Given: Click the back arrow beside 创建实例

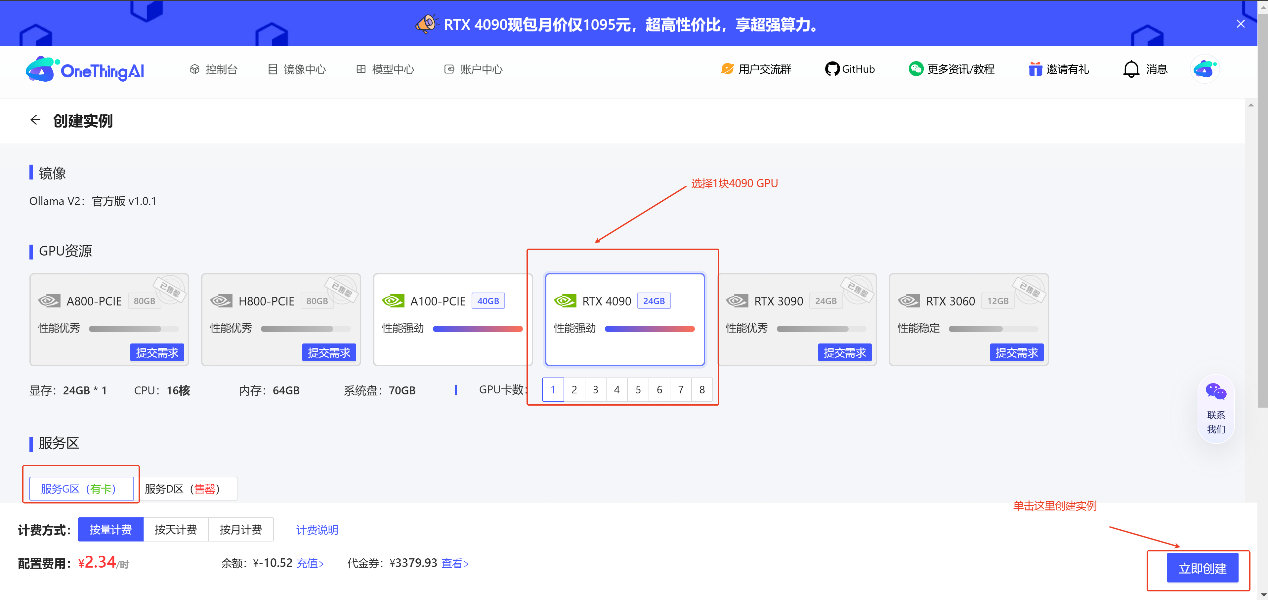Looking at the screenshot, I should coord(35,120).
